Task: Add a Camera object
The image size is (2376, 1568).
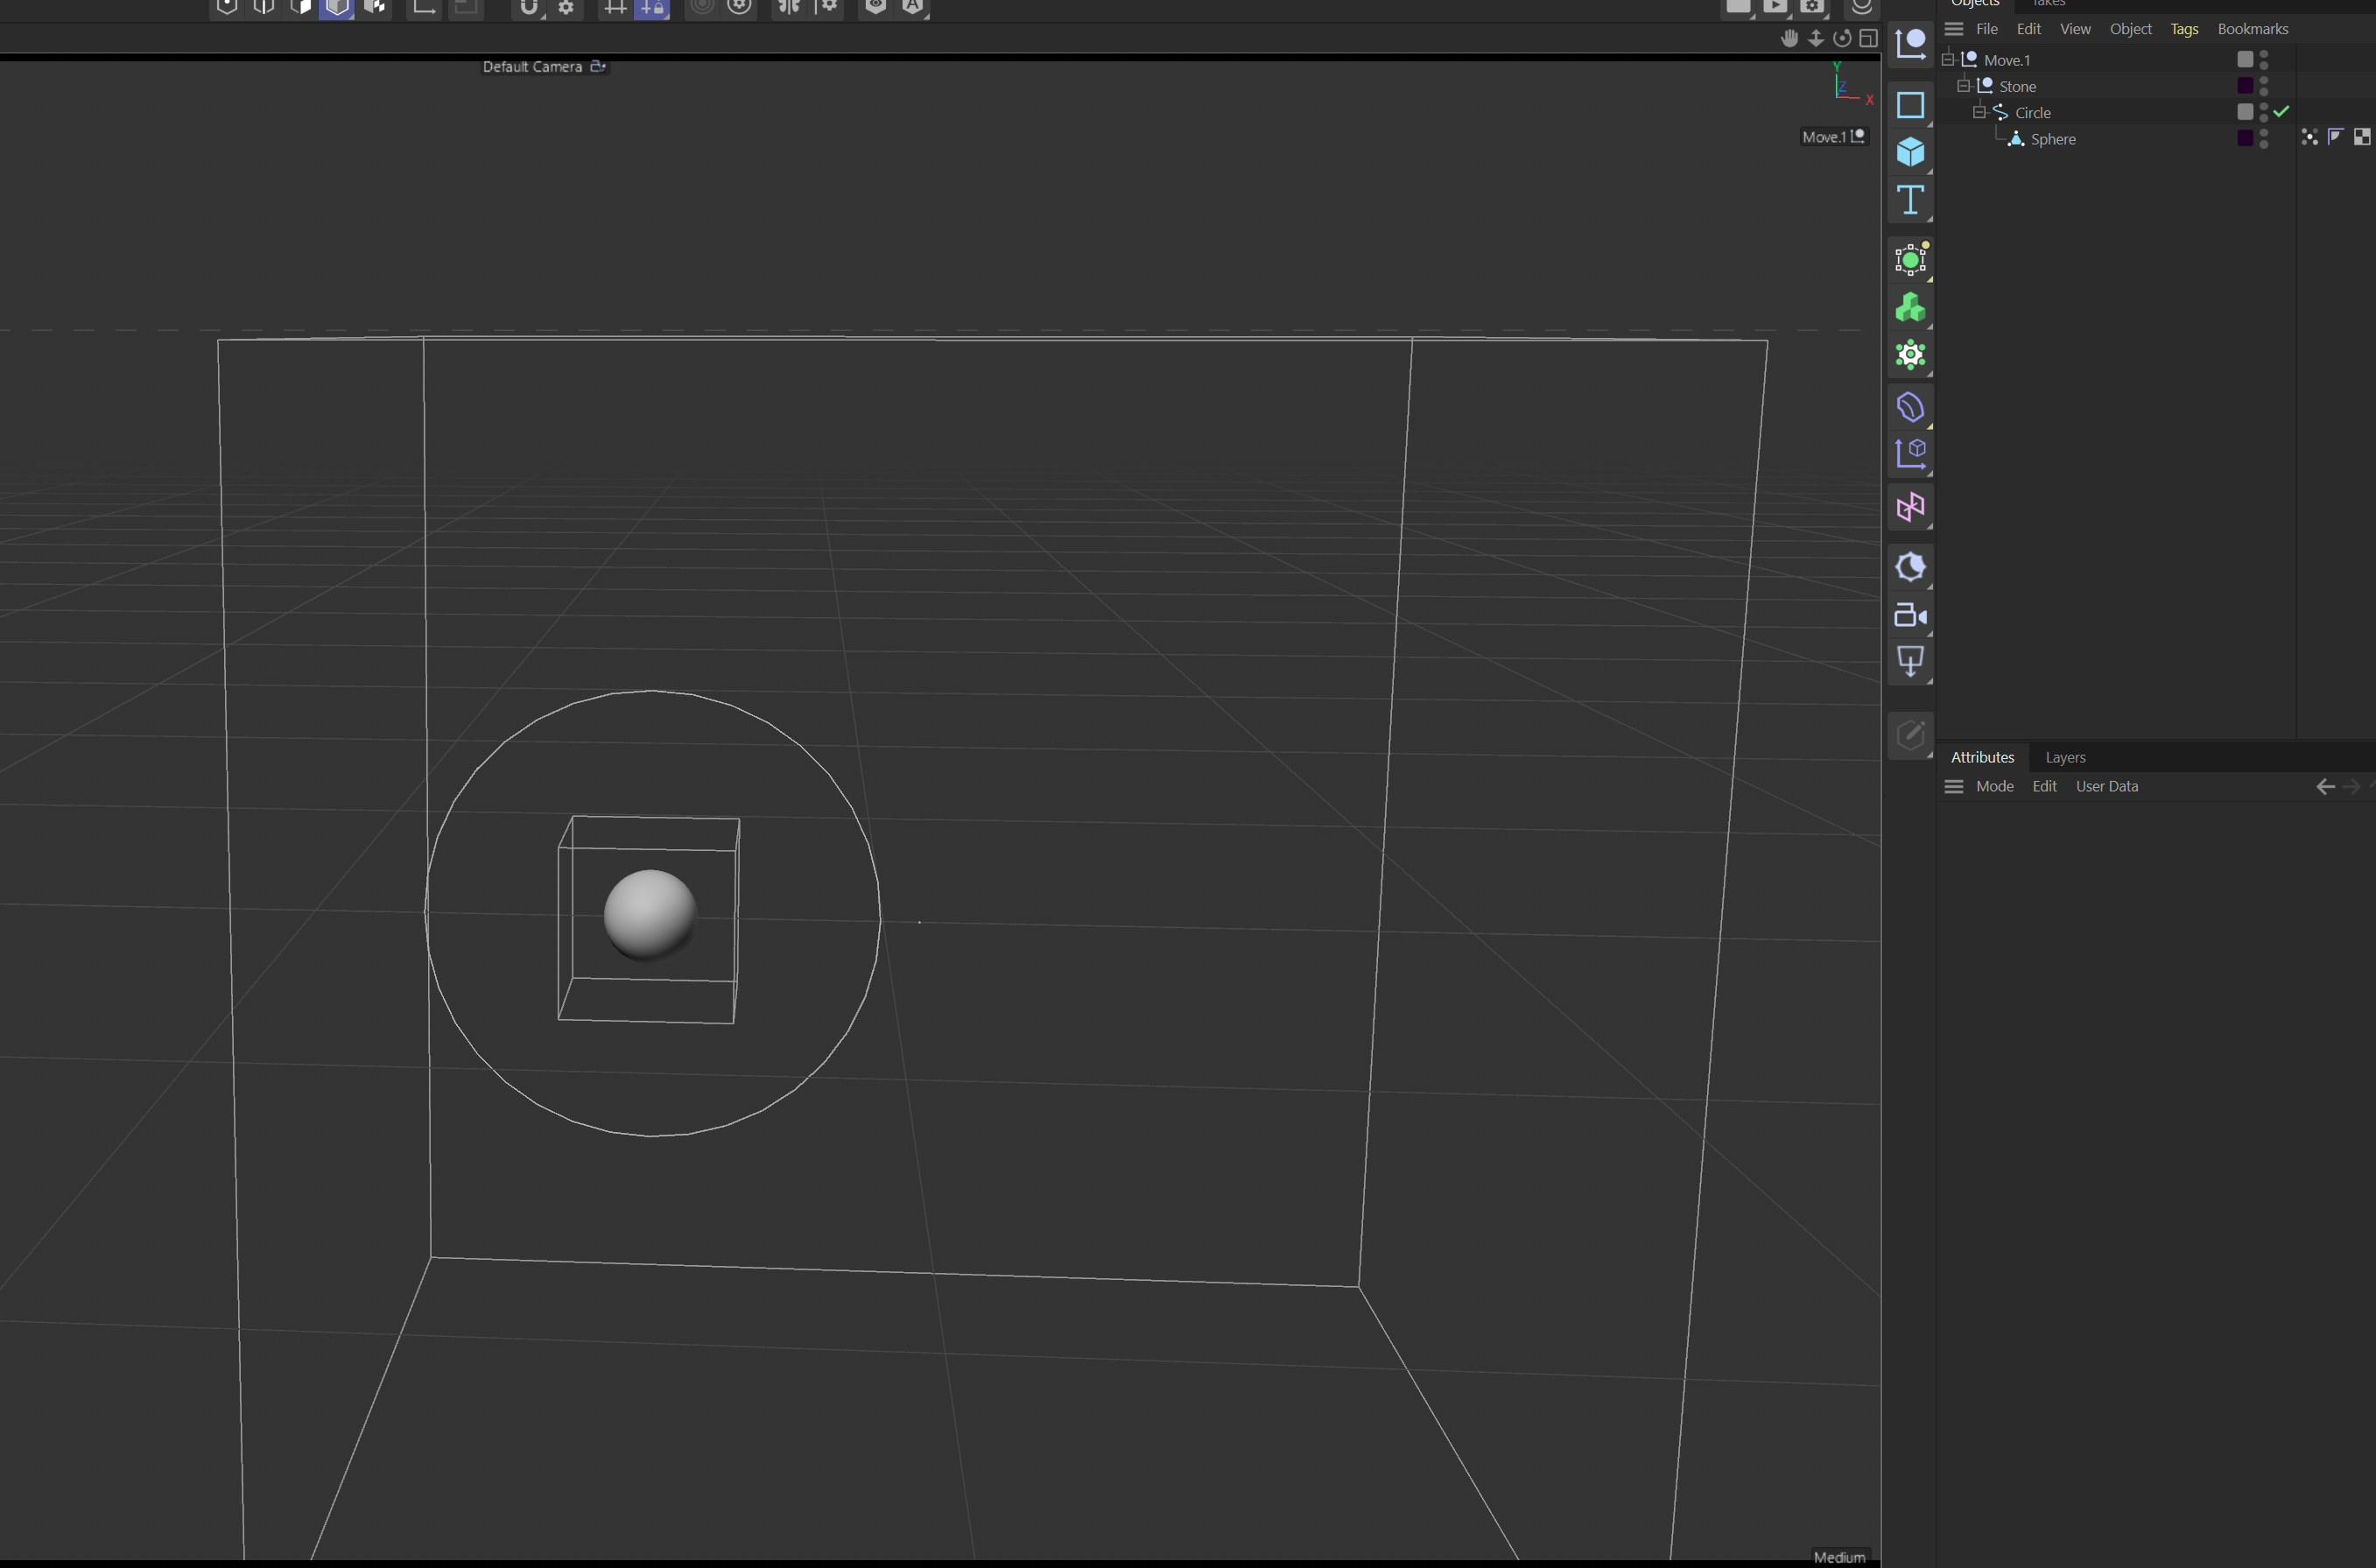Action: [x=1910, y=615]
